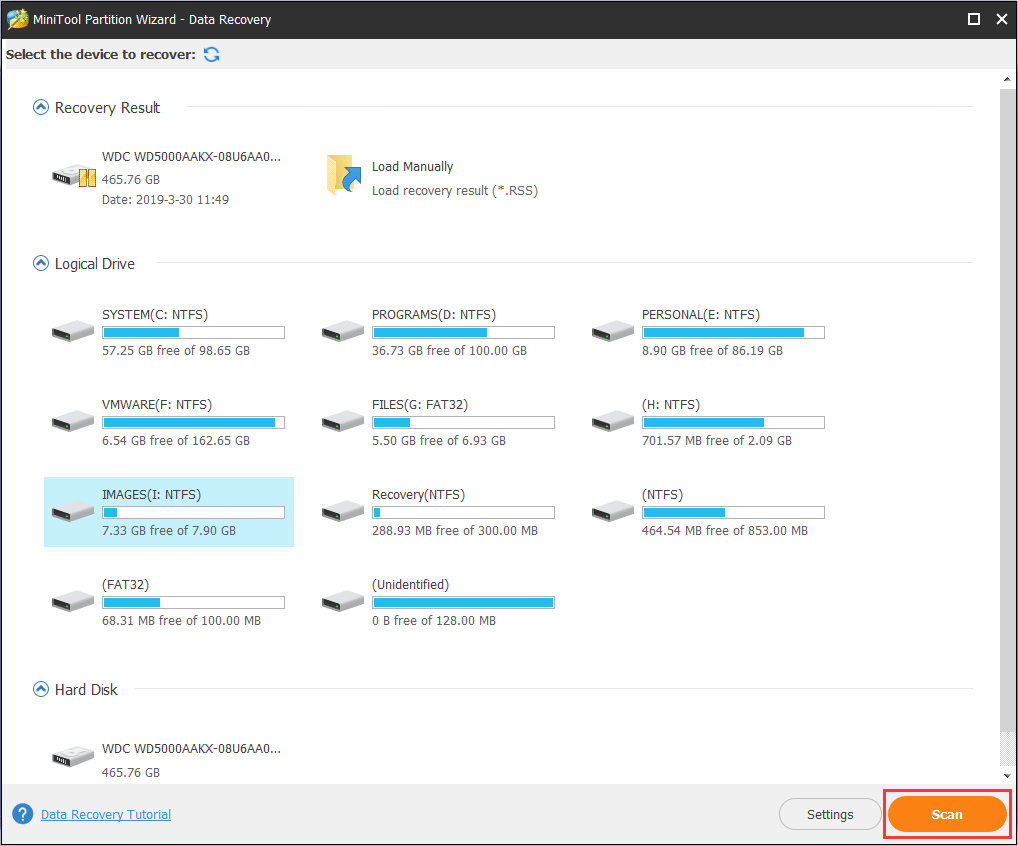Maximize the MiniTool Partition Wizard window
Viewport: 1018px width, 846px height.
click(x=974, y=19)
